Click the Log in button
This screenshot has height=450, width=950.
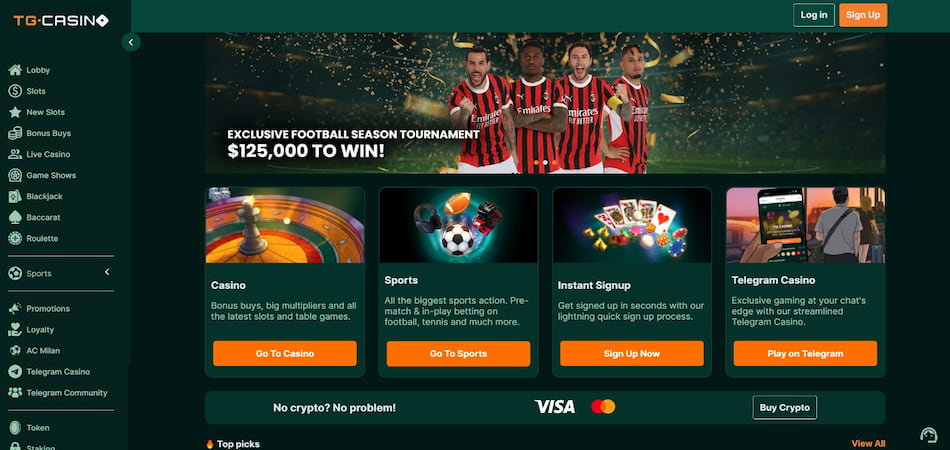click(814, 15)
